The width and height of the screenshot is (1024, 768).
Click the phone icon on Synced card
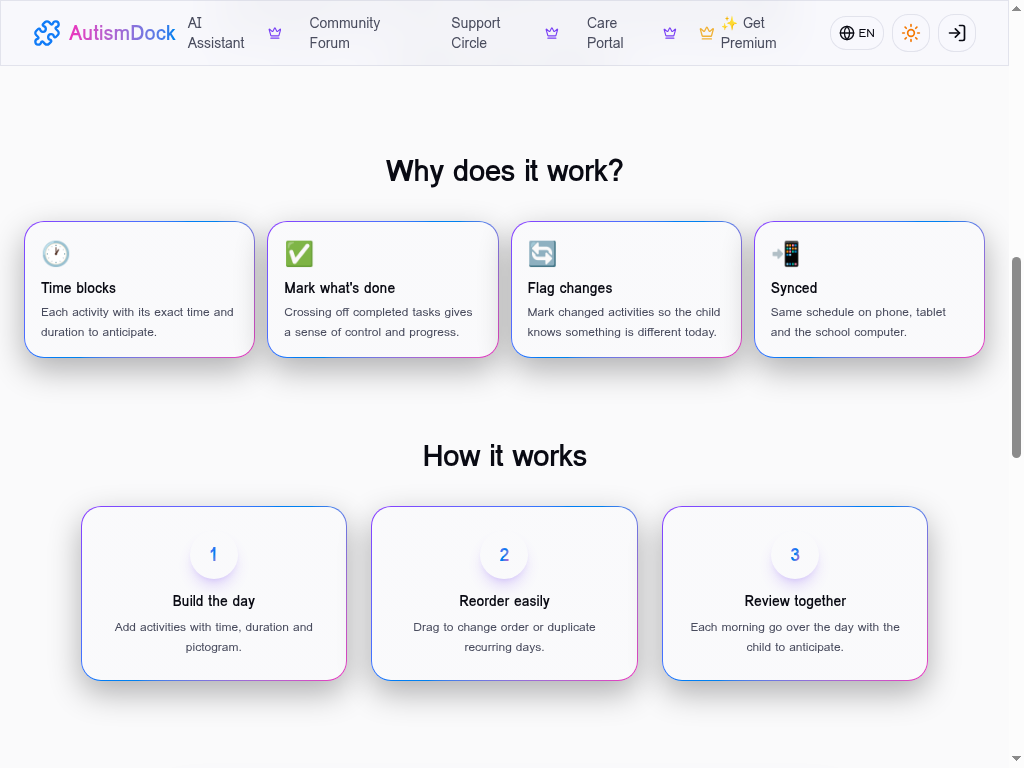click(x=786, y=253)
